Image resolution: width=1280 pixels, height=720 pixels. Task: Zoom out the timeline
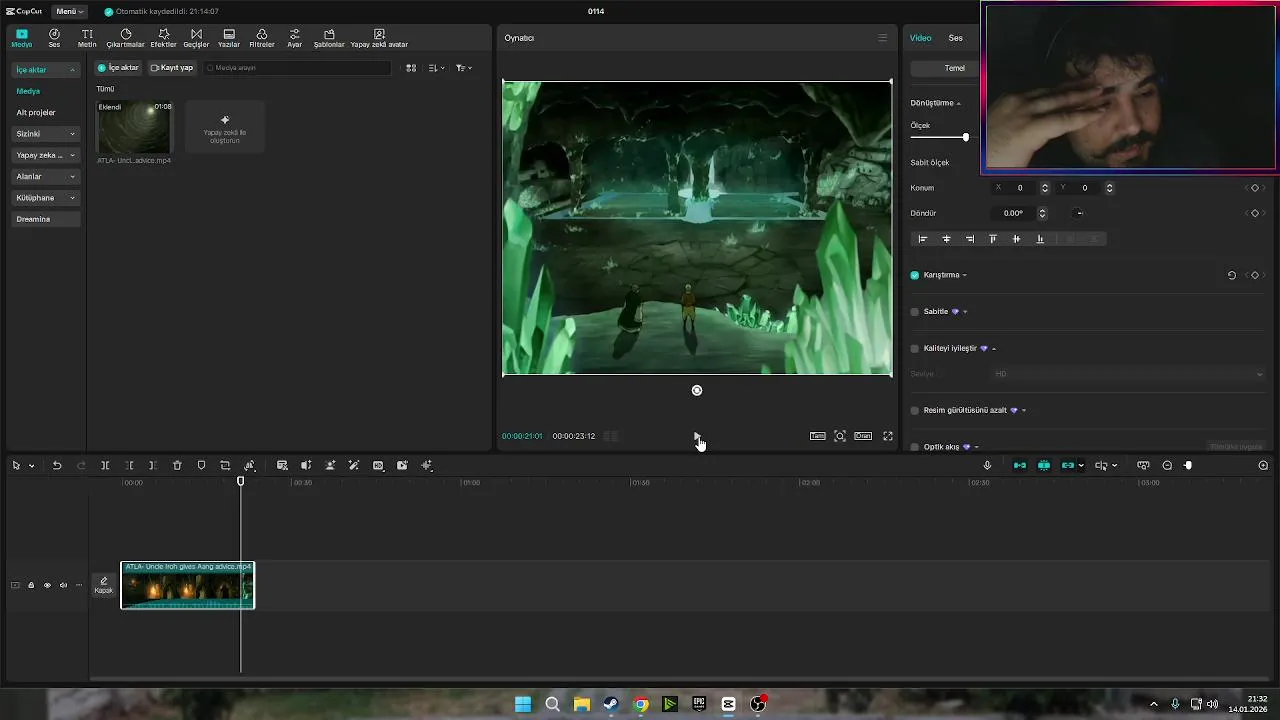coord(1167,466)
